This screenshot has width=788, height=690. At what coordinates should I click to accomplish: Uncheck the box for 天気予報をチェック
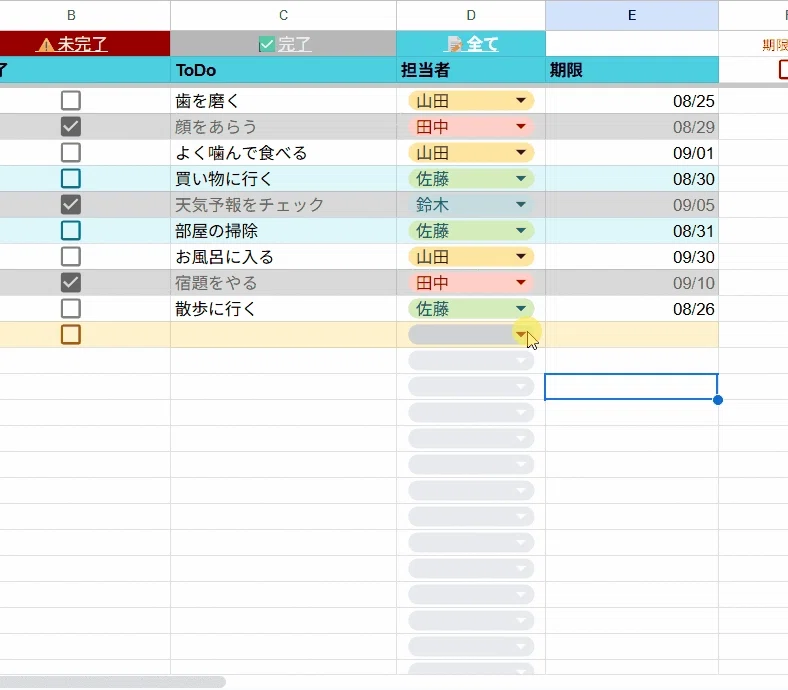point(70,205)
